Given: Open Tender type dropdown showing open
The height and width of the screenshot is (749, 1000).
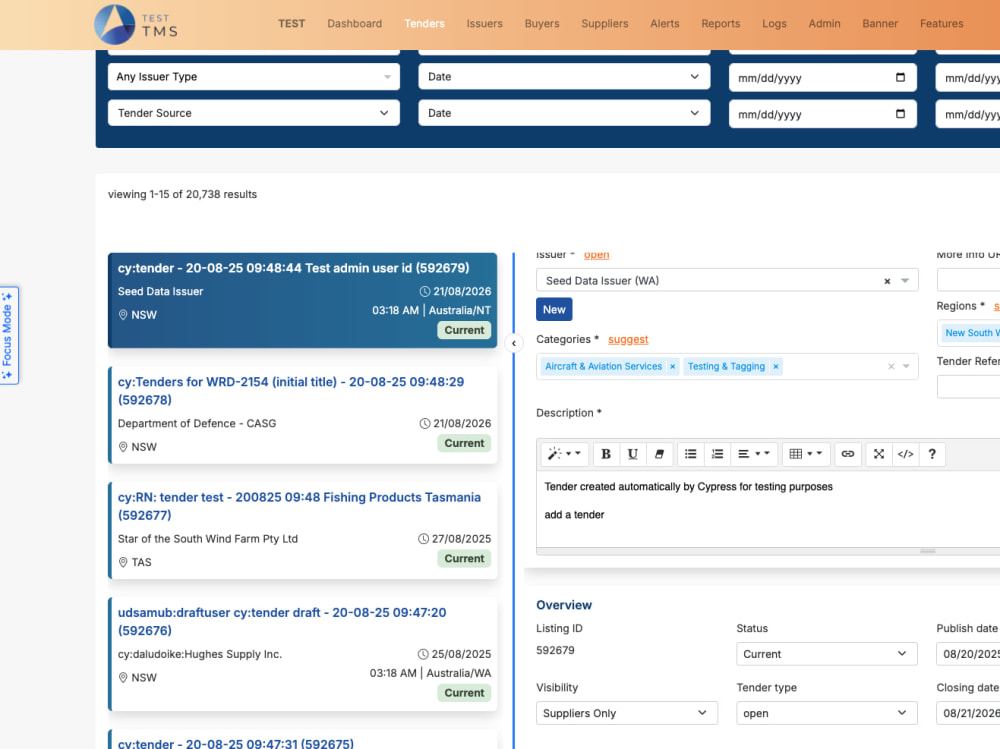Looking at the screenshot, I should point(827,713).
